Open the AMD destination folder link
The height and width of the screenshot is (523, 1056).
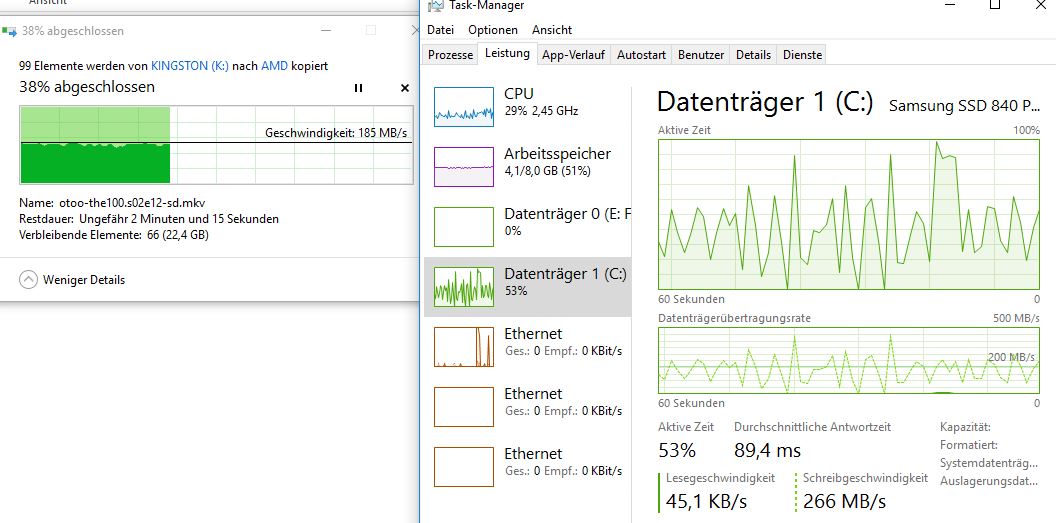(x=274, y=65)
